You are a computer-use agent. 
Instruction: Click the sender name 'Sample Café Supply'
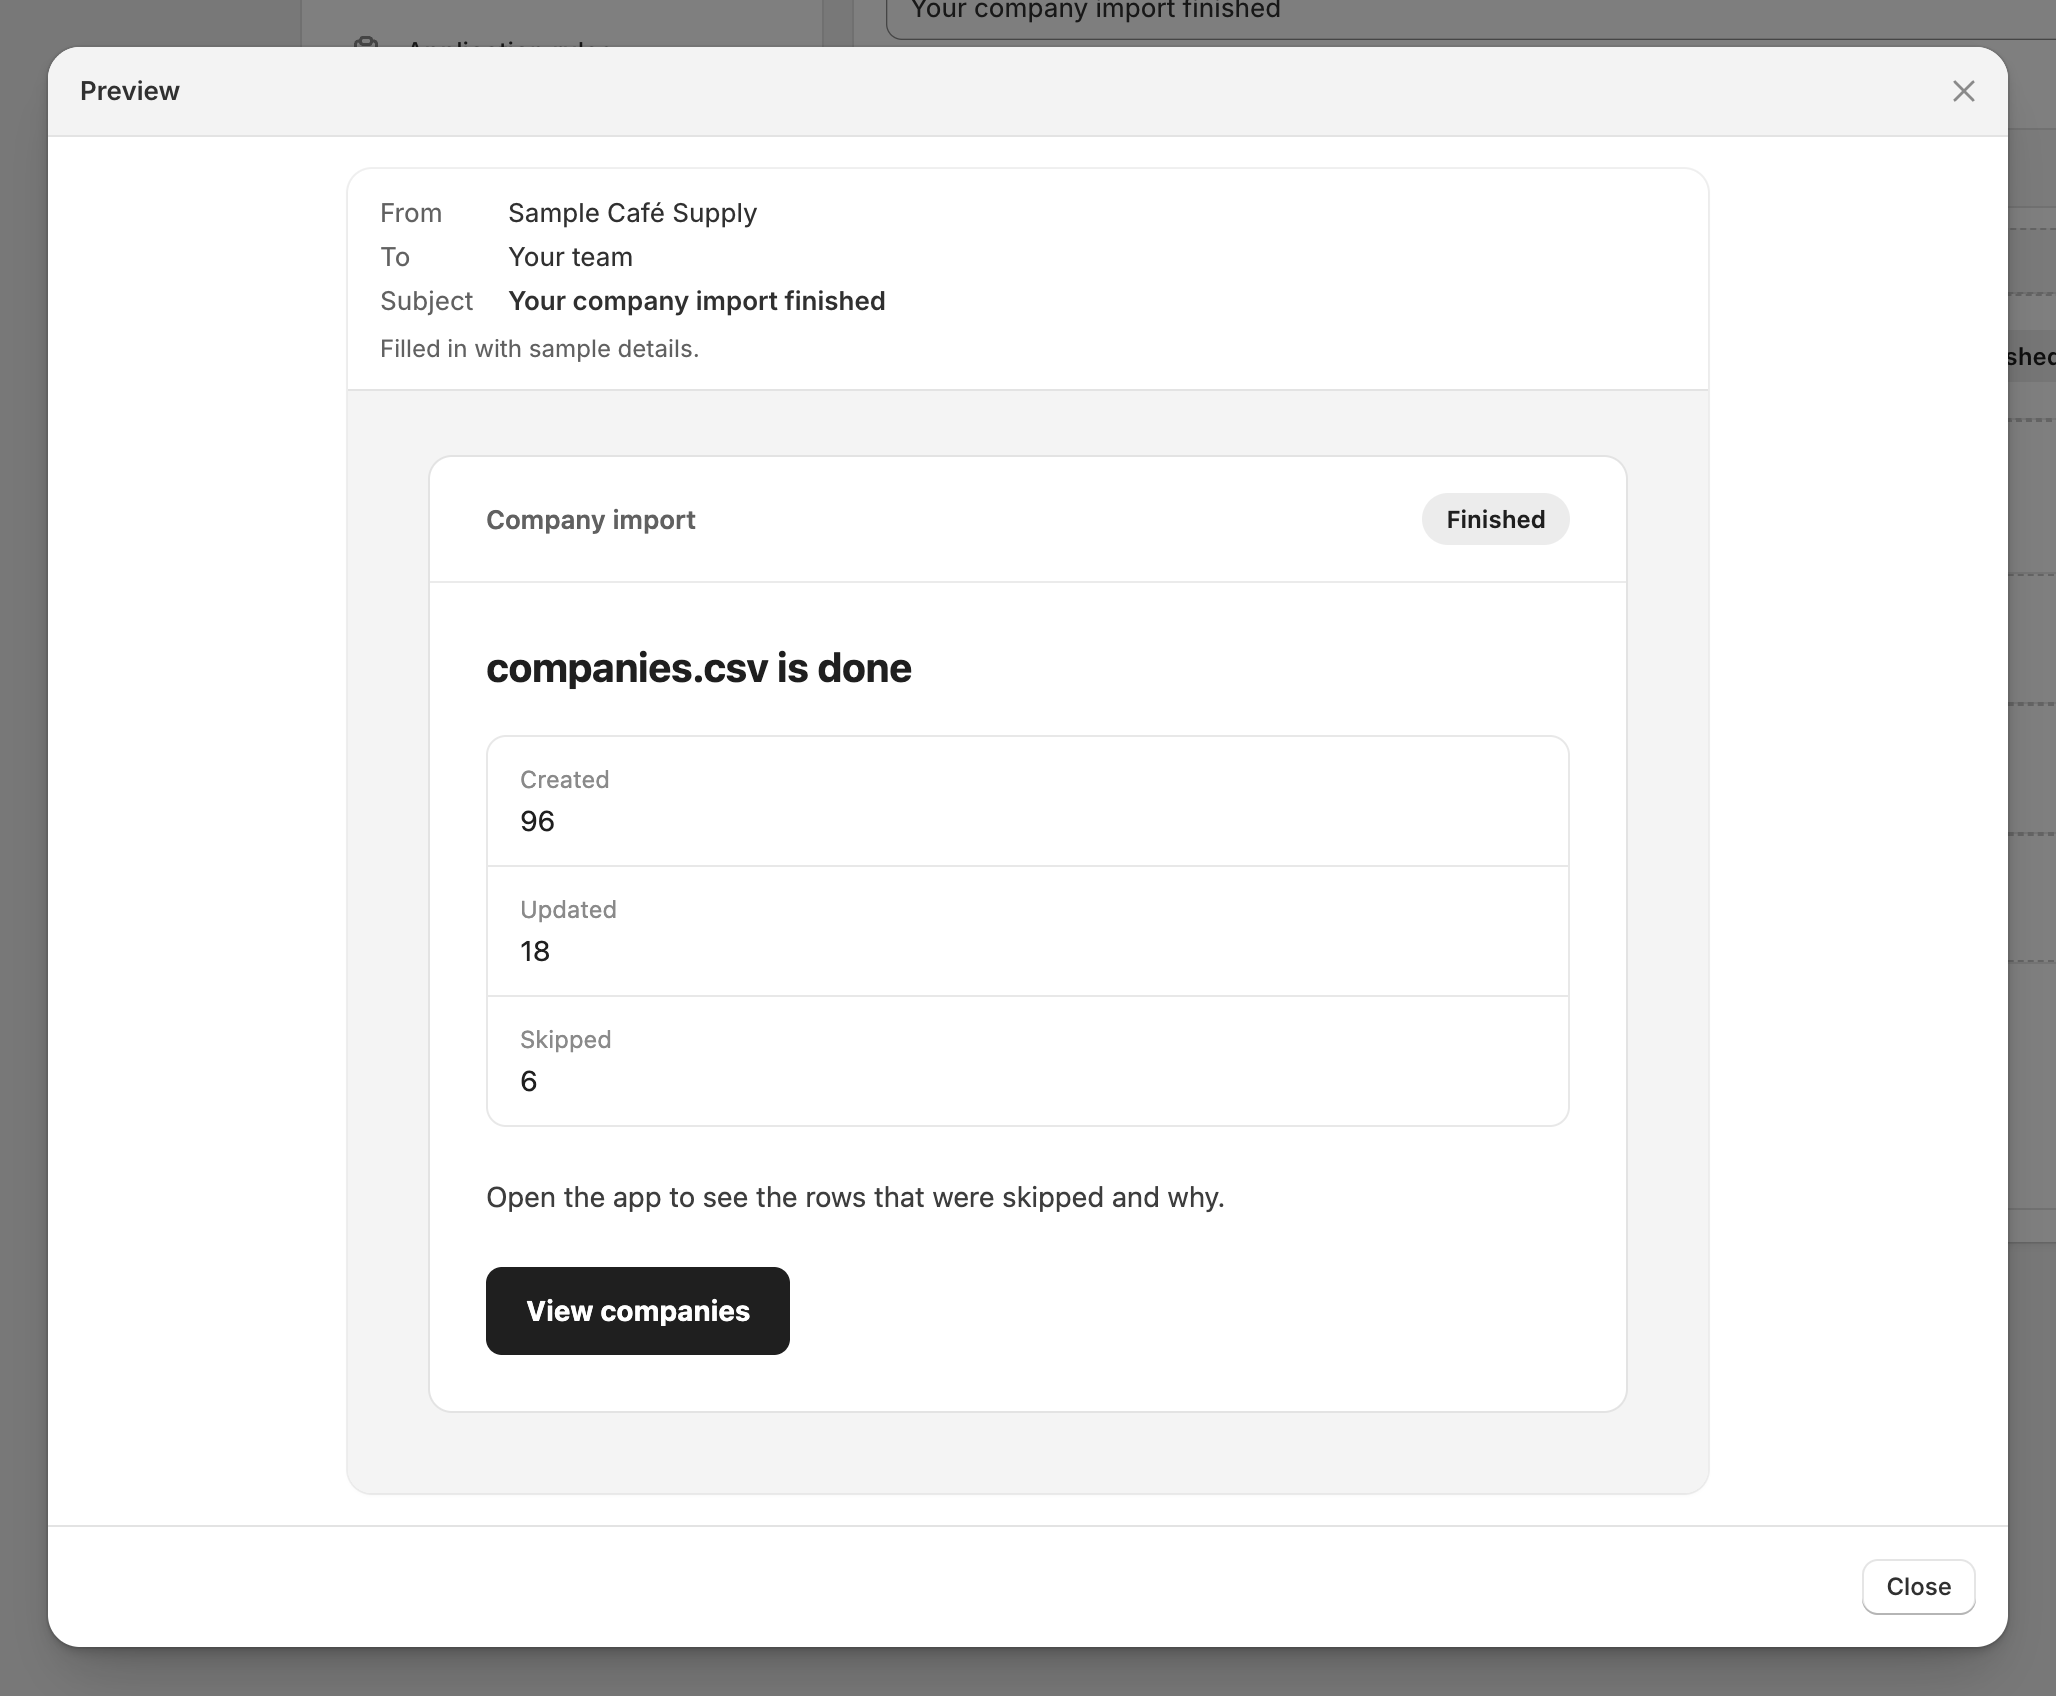tap(632, 213)
